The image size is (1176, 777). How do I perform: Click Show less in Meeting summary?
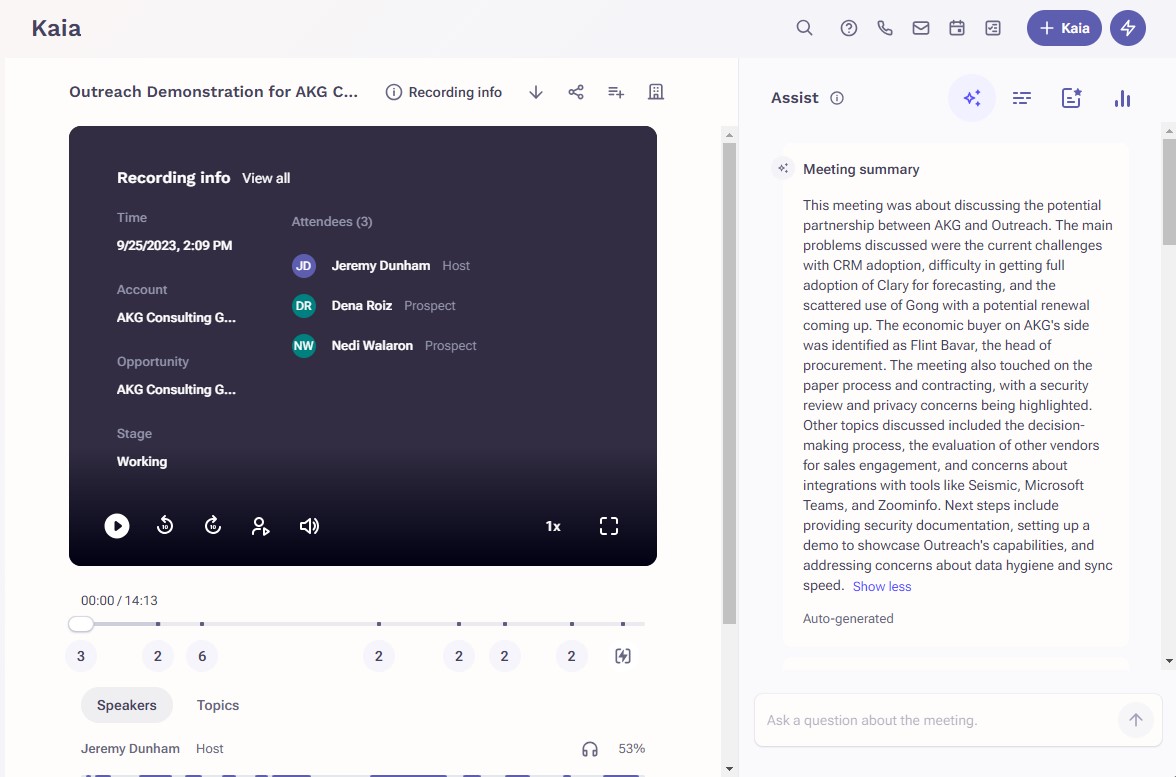pyautogui.click(x=882, y=586)
